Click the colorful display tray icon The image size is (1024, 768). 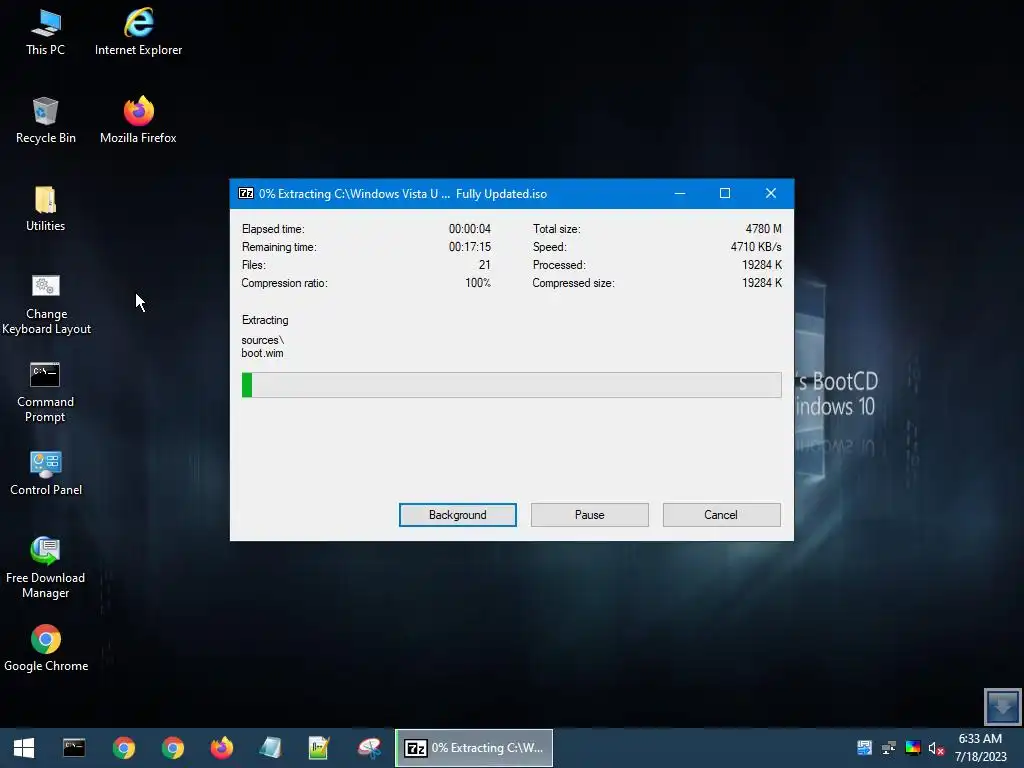coord(913,748)
